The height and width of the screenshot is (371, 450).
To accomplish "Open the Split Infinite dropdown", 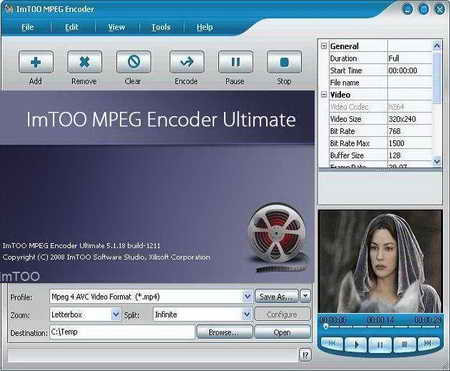I will [247, 314].
